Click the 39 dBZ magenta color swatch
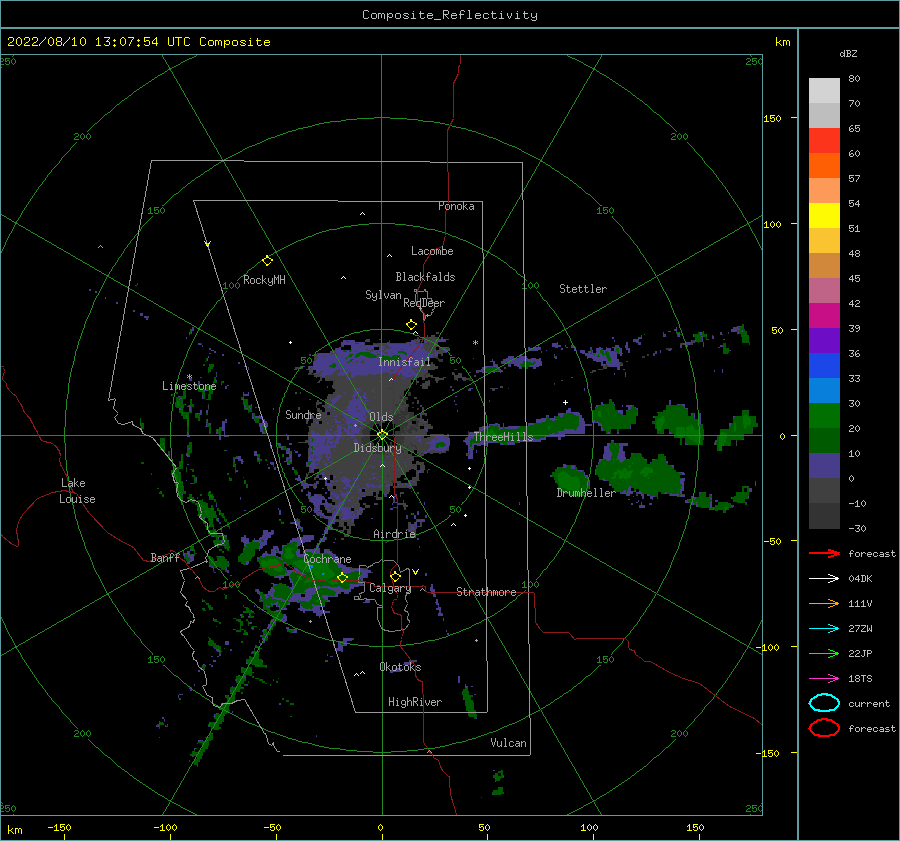Screen dimensions: 900x841 824,316
